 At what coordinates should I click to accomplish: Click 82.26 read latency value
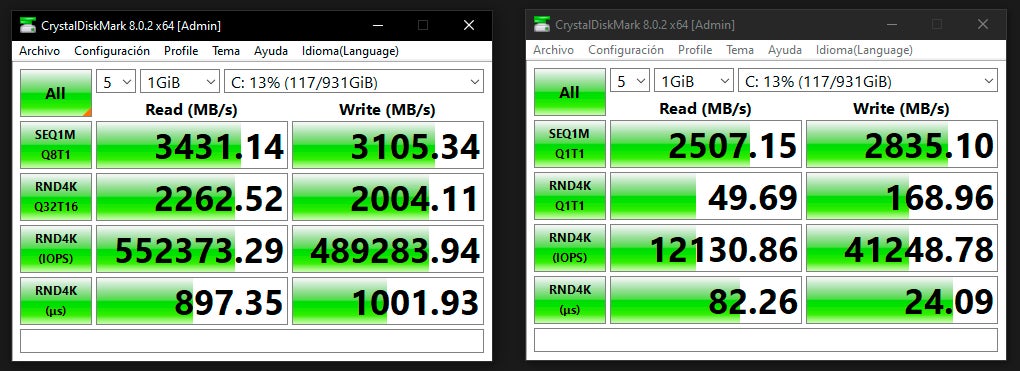point(706,300)
